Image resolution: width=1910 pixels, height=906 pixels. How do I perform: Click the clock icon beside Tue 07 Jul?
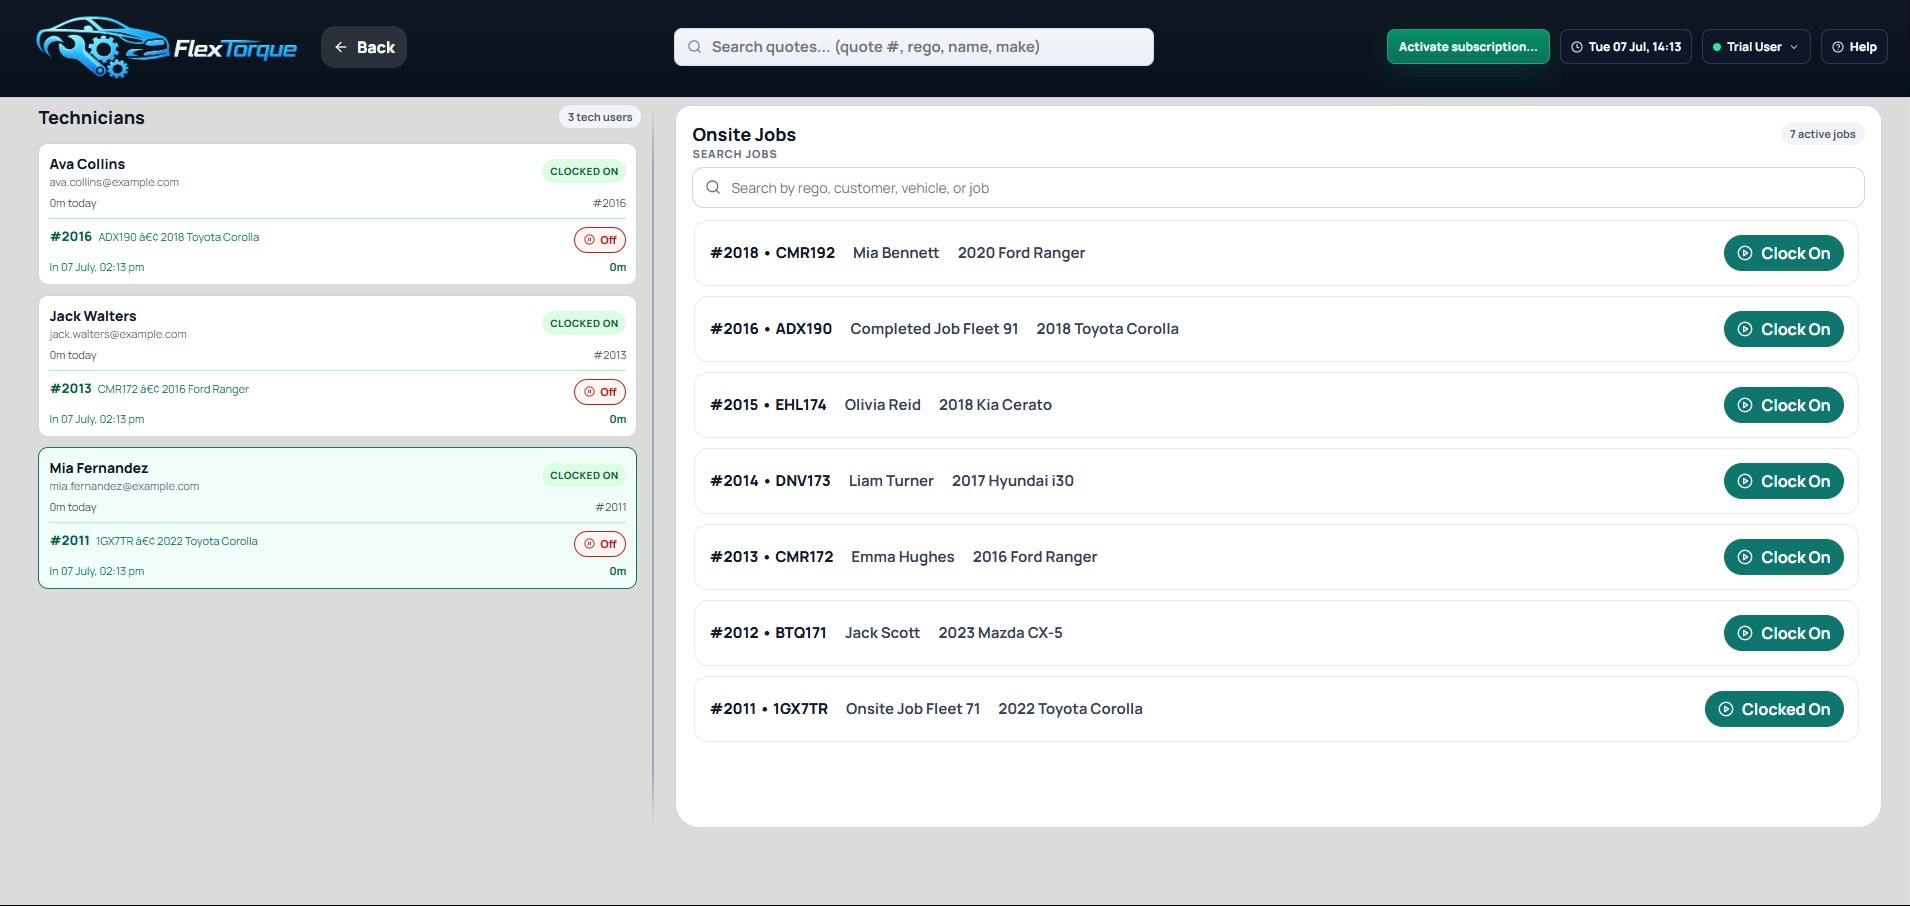click(x=1577, y=47)
